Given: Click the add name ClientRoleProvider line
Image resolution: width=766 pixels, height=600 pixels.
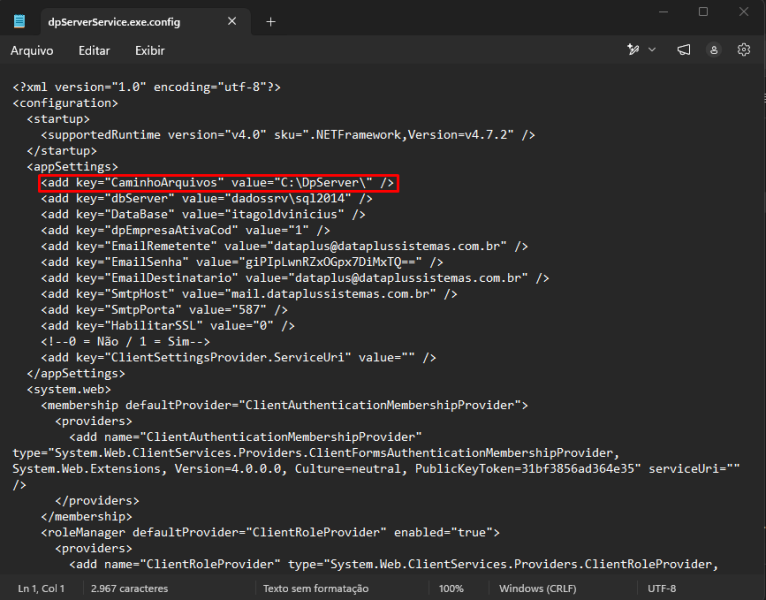Looking at the screenshot, I should point(394,564).
